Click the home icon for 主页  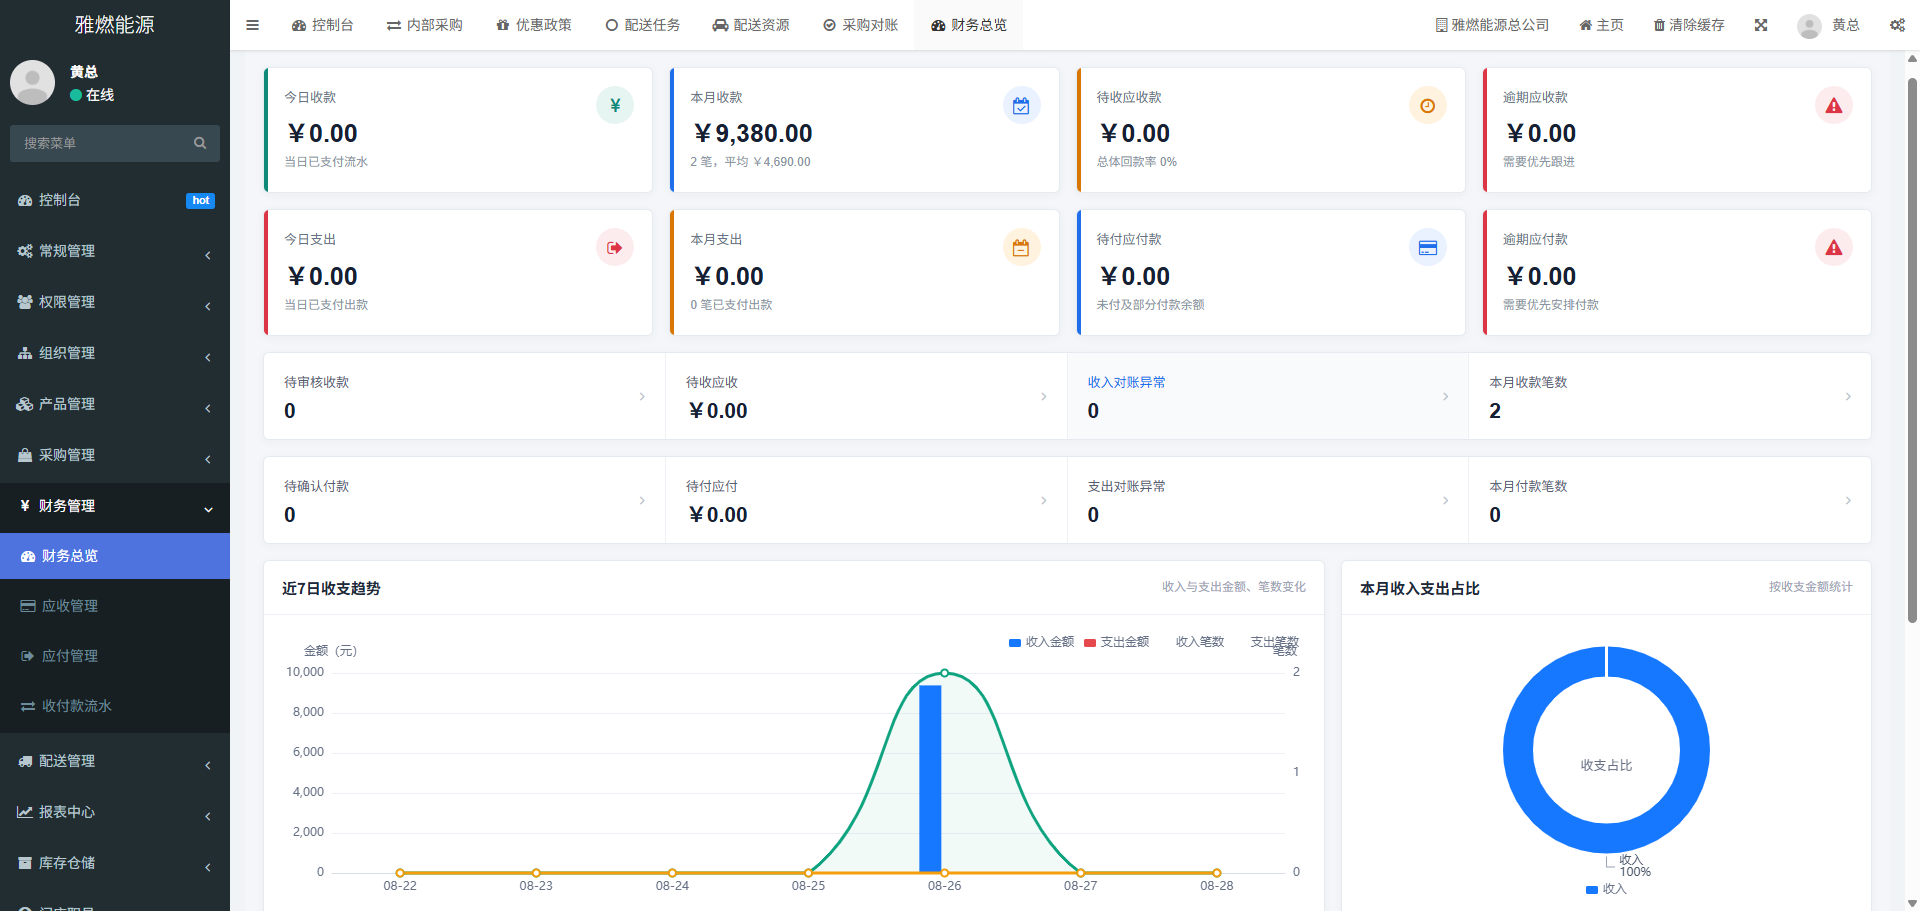coord(1585,25)
